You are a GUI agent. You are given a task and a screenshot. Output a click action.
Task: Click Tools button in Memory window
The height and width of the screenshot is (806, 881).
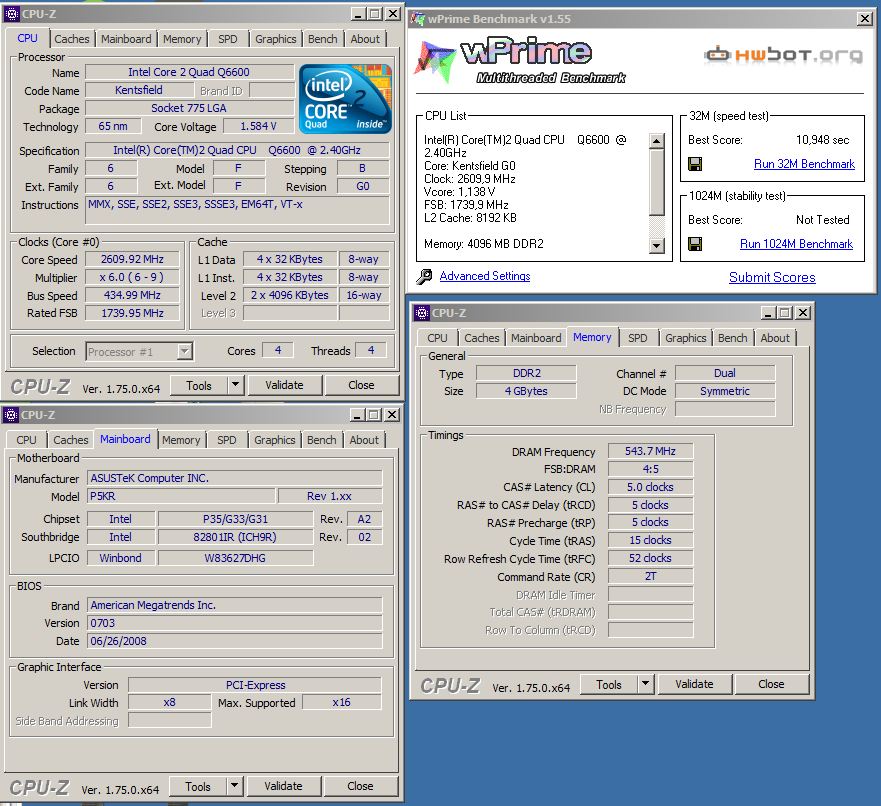pyautogui.click(x=609, y=684)
